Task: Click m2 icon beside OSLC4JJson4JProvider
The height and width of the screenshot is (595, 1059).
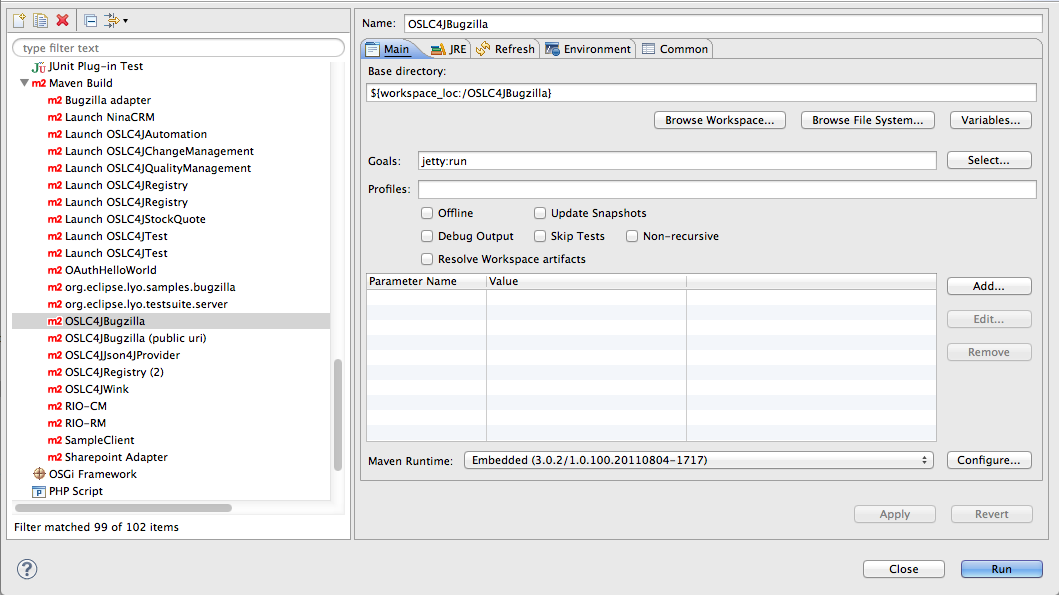Action: 55,355
